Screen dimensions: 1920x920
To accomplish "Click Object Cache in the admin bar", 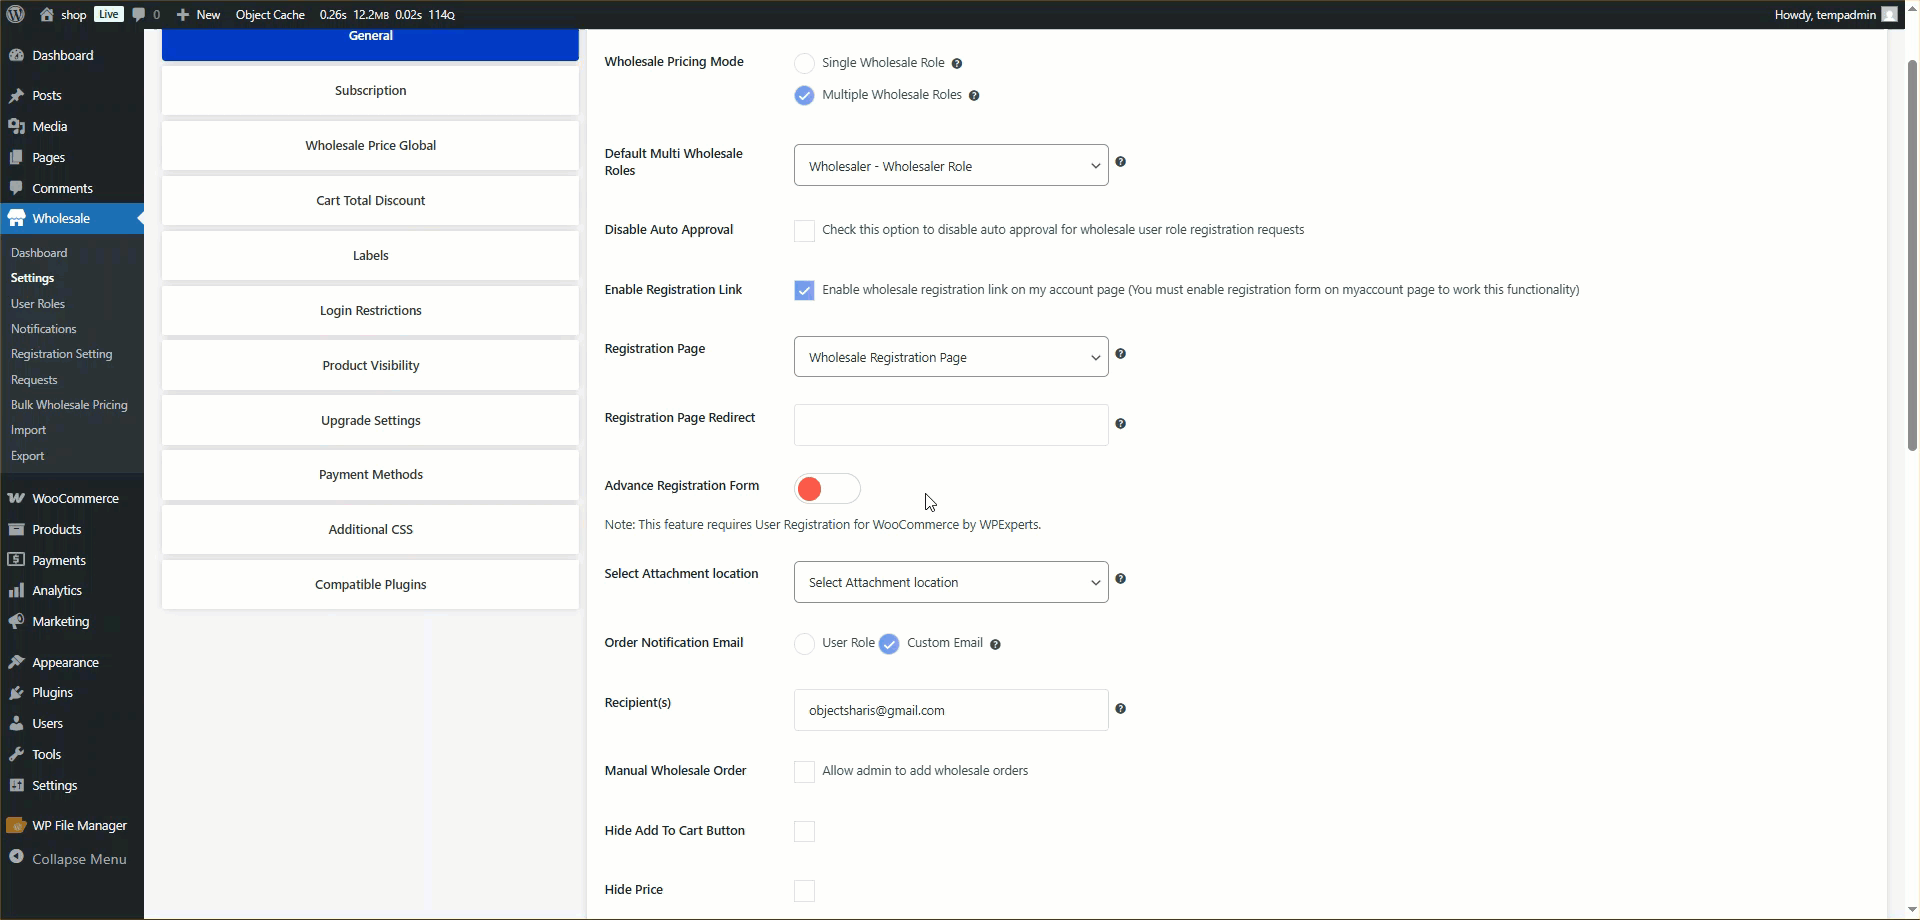I will [x=270, y=15].
